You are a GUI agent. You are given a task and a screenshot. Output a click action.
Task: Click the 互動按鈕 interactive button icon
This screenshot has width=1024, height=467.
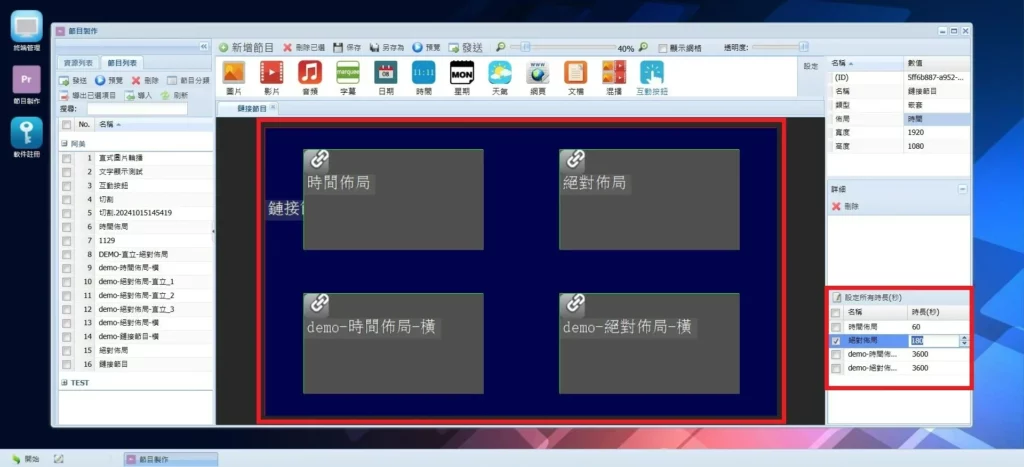pos(651,73)
